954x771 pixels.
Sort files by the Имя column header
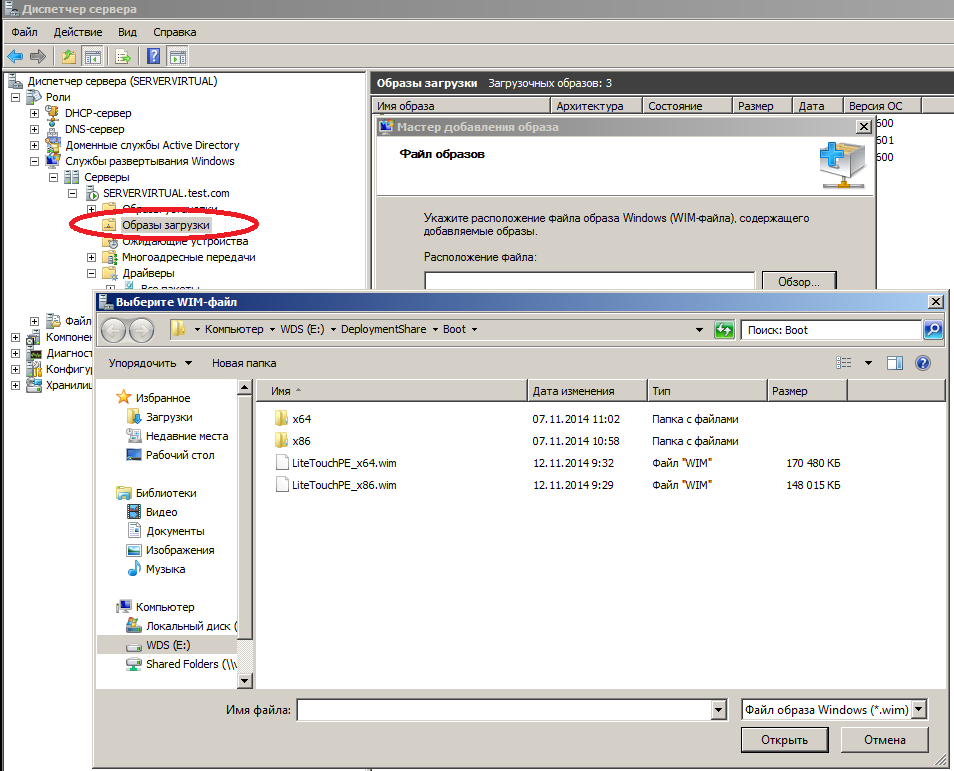tap(391, 391)
